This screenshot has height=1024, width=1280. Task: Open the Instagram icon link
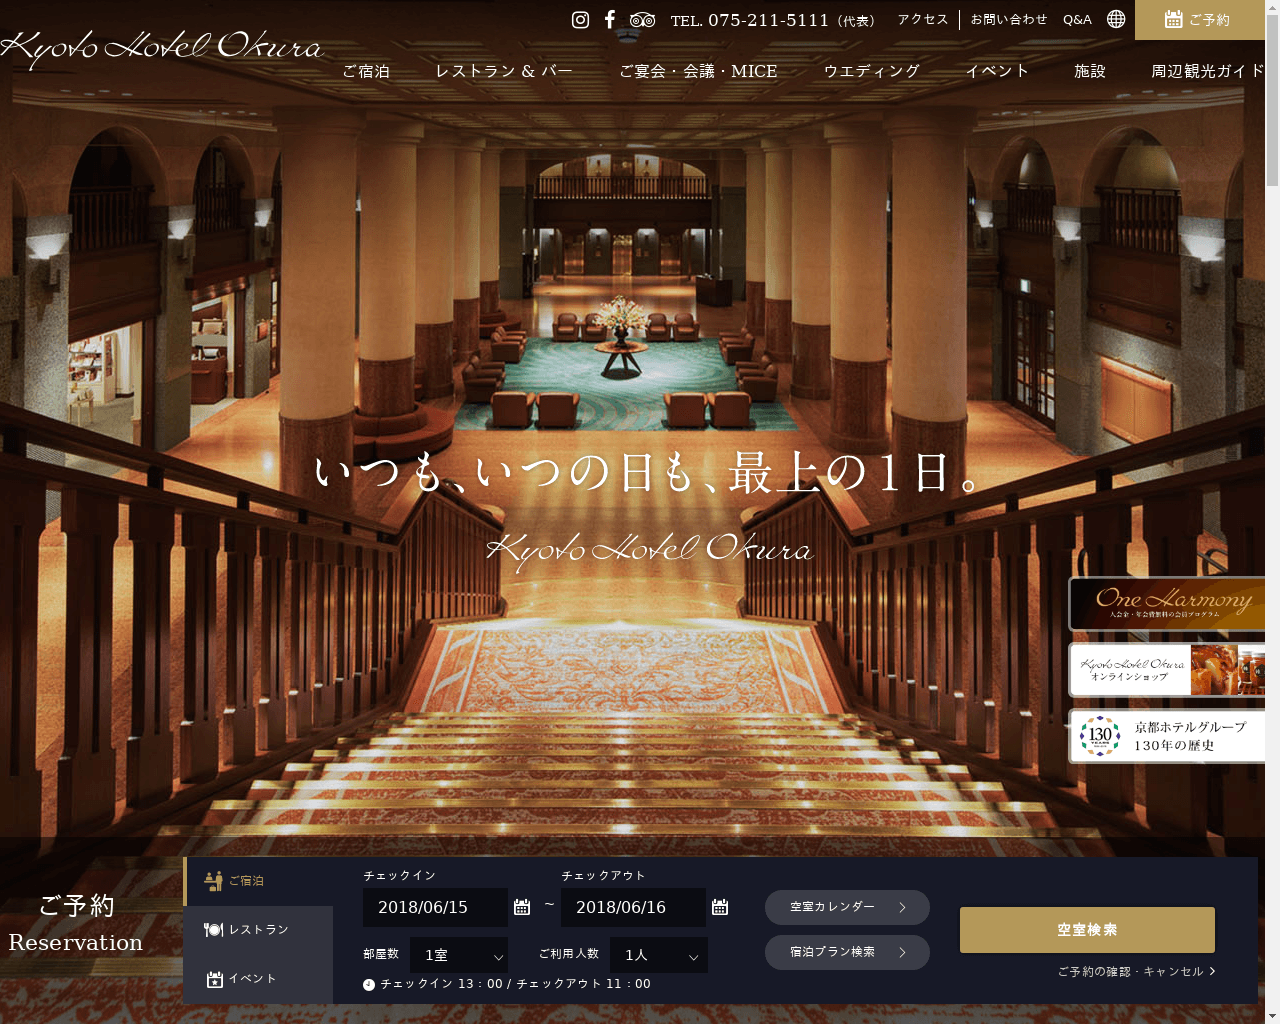click(x=580, y=20)
